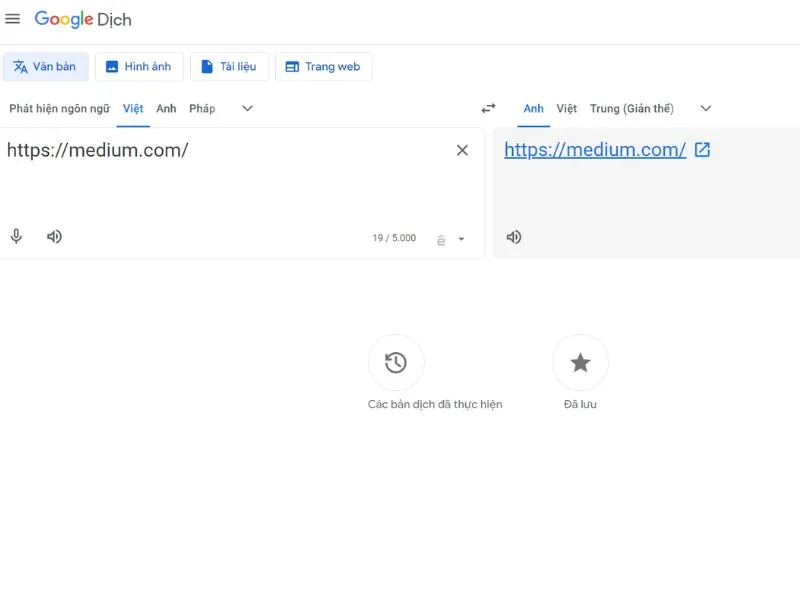Viewport: 800px width, 600px height.
Task: Click the Đã lưu label
Action: [580, 405]
